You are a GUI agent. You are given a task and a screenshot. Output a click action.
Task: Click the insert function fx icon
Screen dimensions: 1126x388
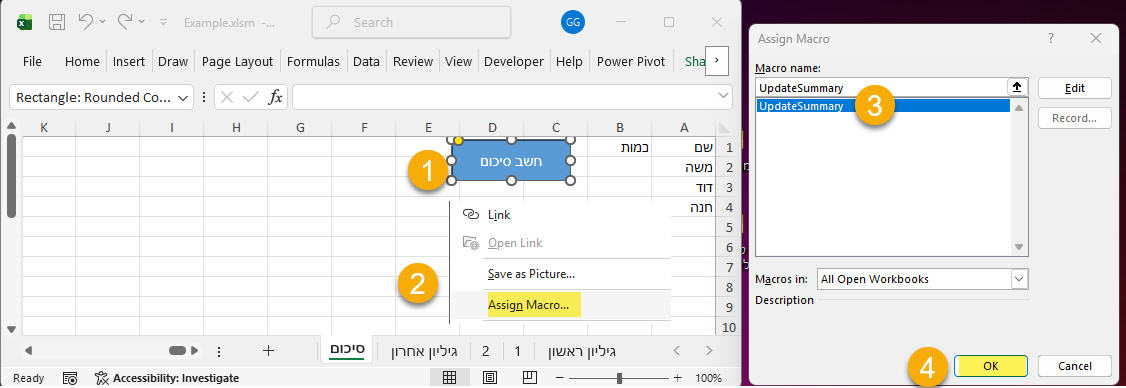click(275, 97)
